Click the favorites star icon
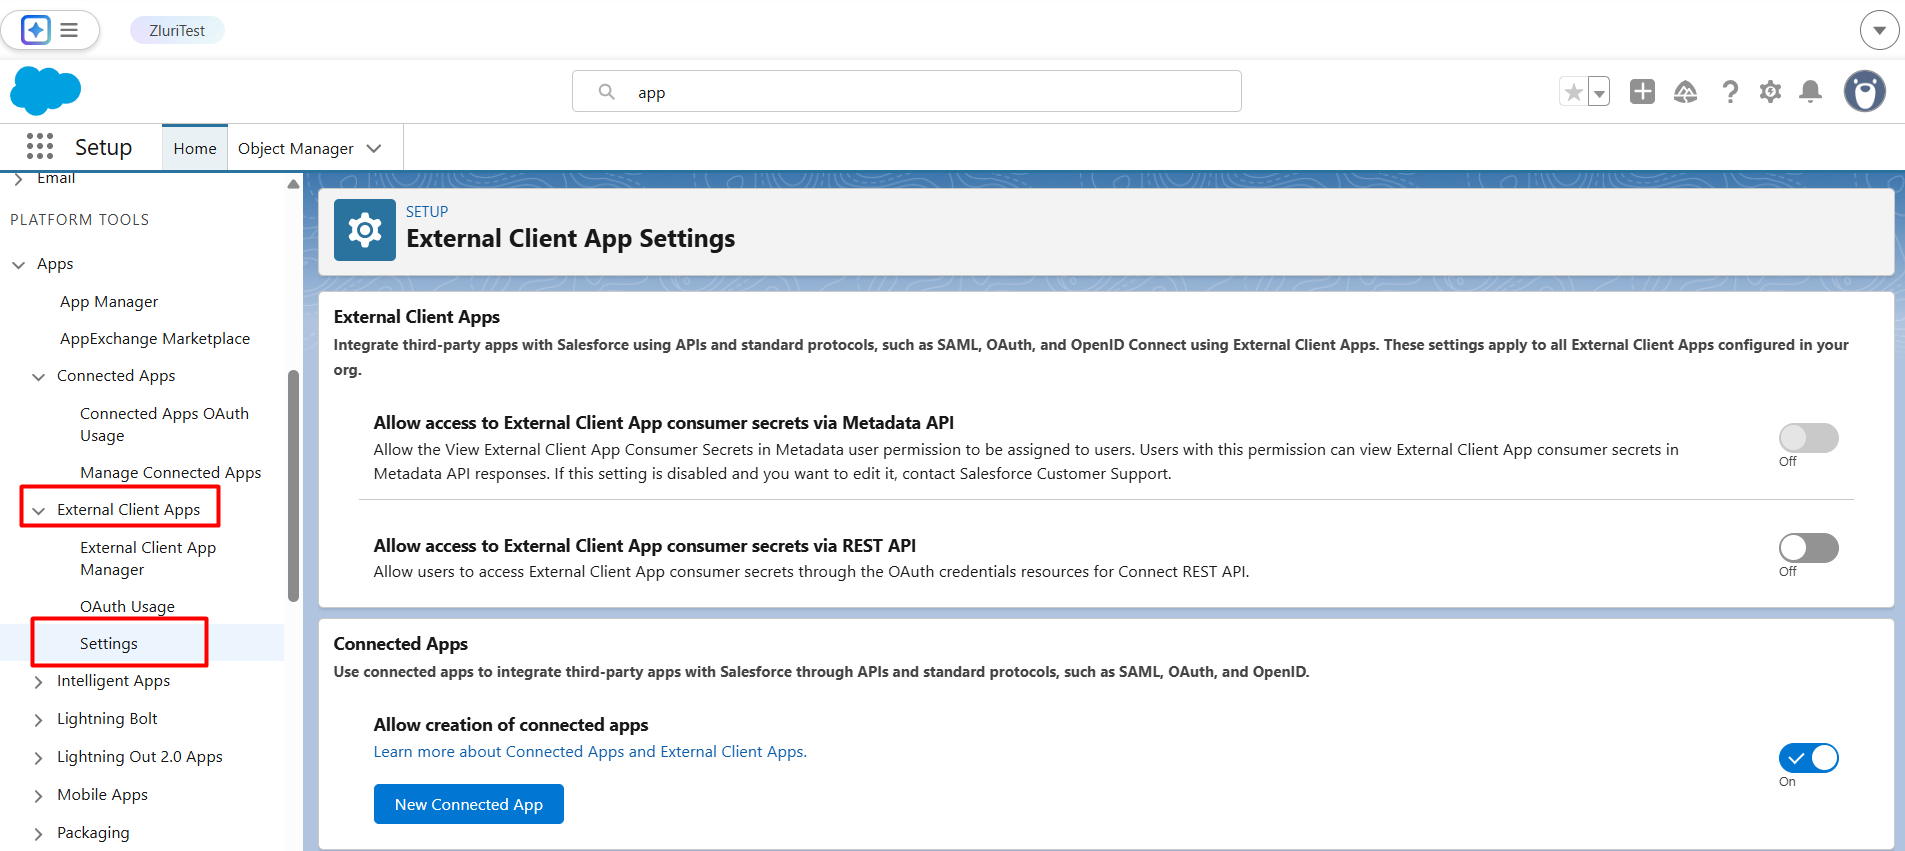 click(1573, 92)
